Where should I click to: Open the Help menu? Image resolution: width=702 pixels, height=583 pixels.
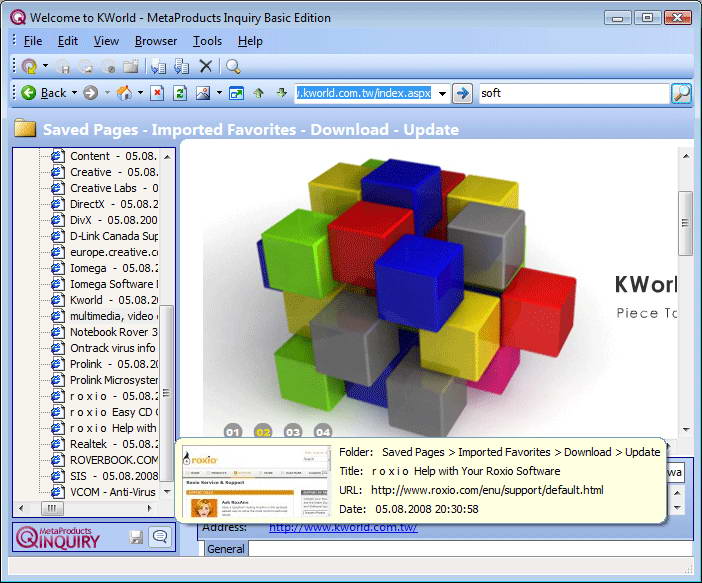[x=250, y=41]
